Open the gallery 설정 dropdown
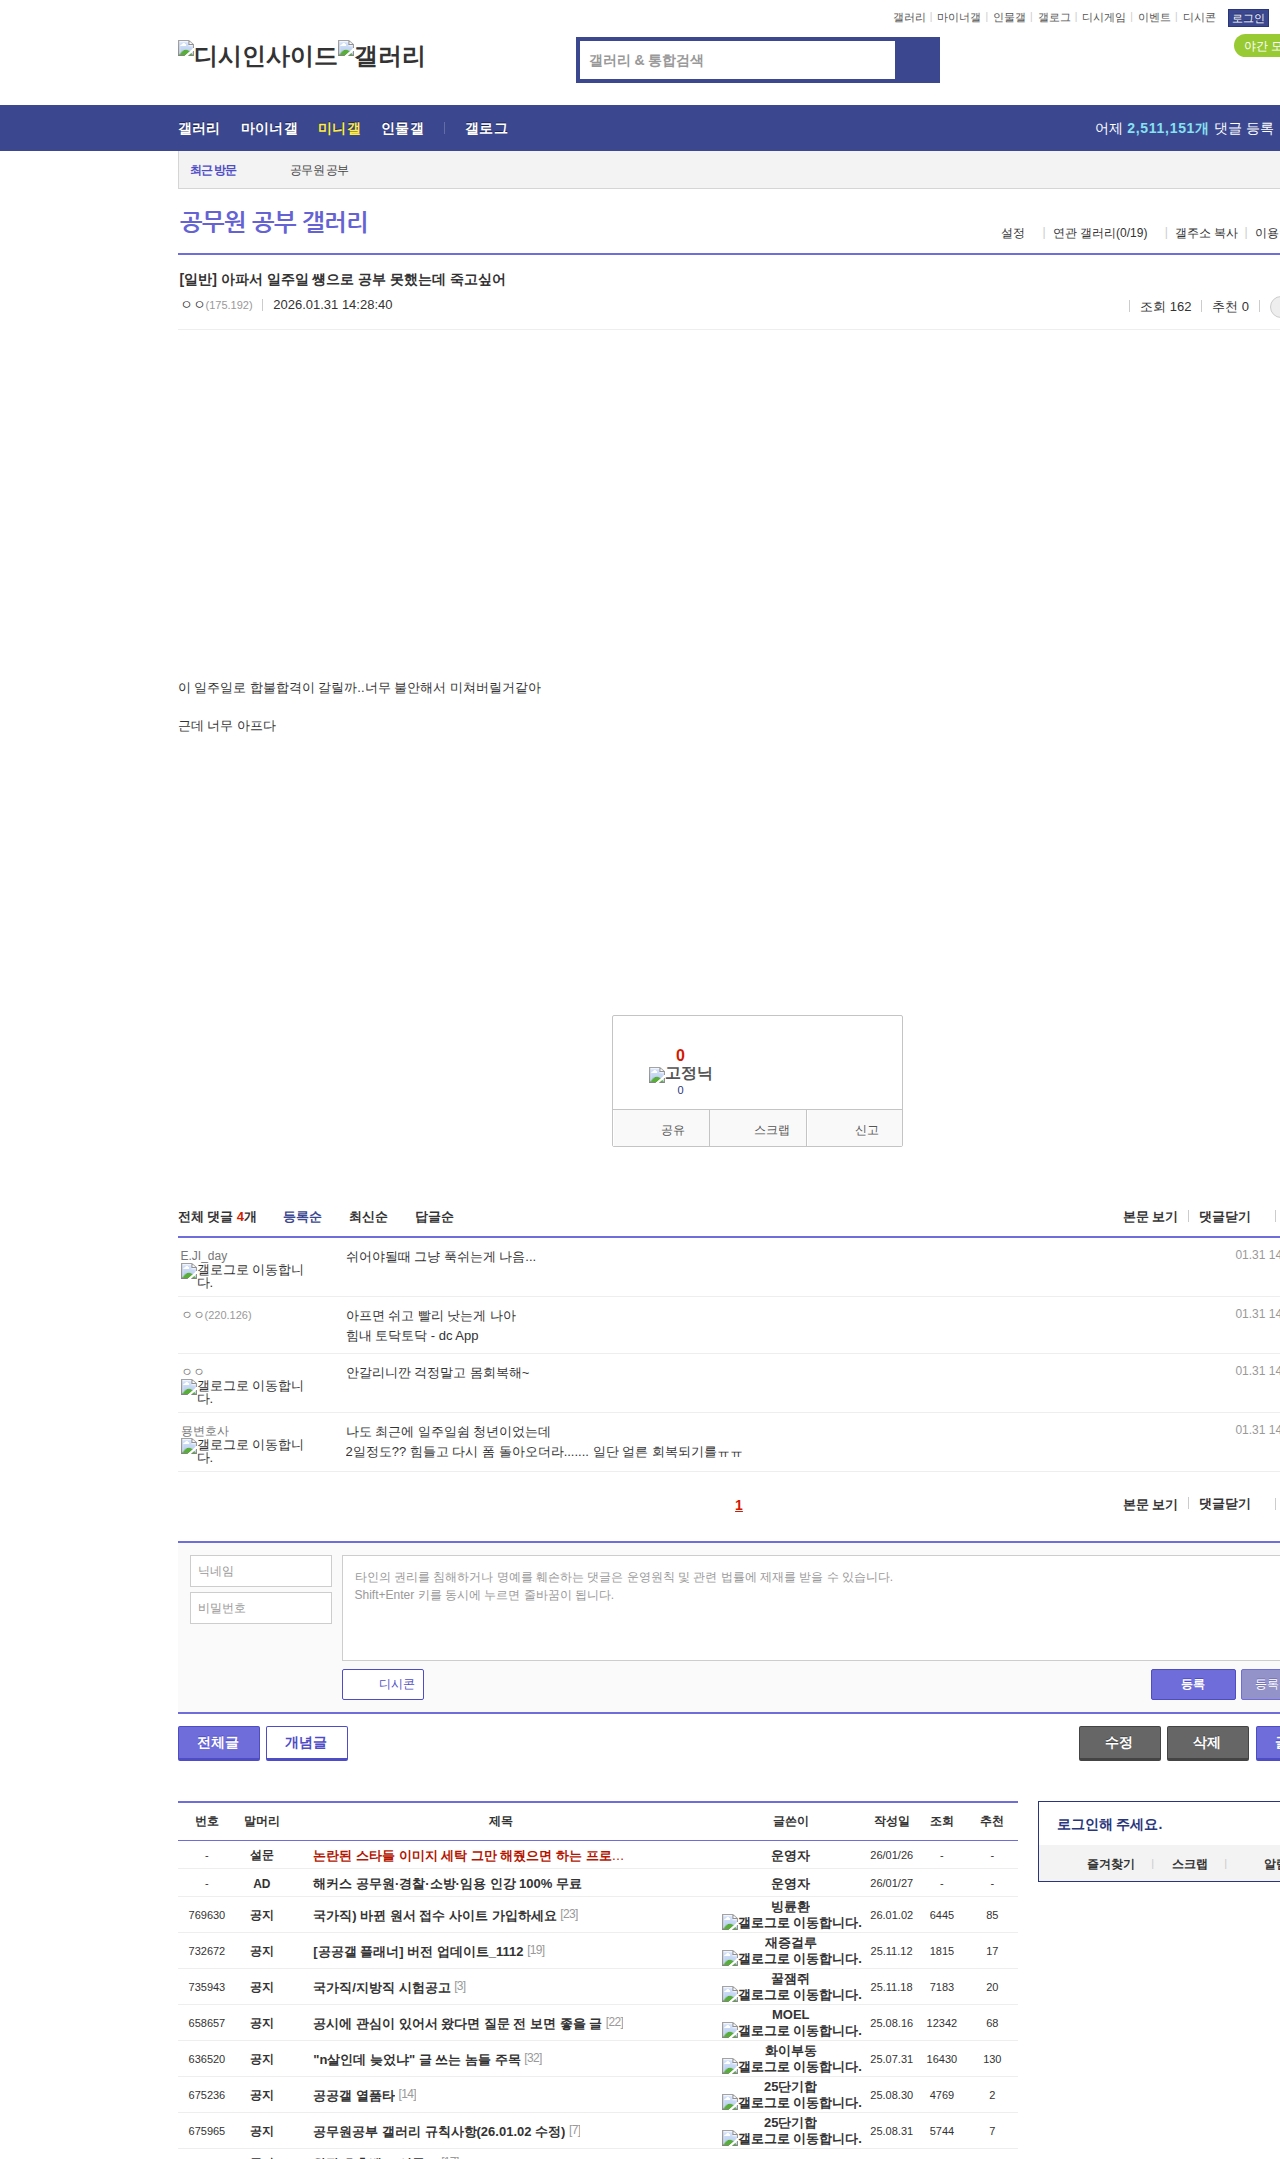The width and height of the screenshot is (1280, 2159). pos(1012,233)
